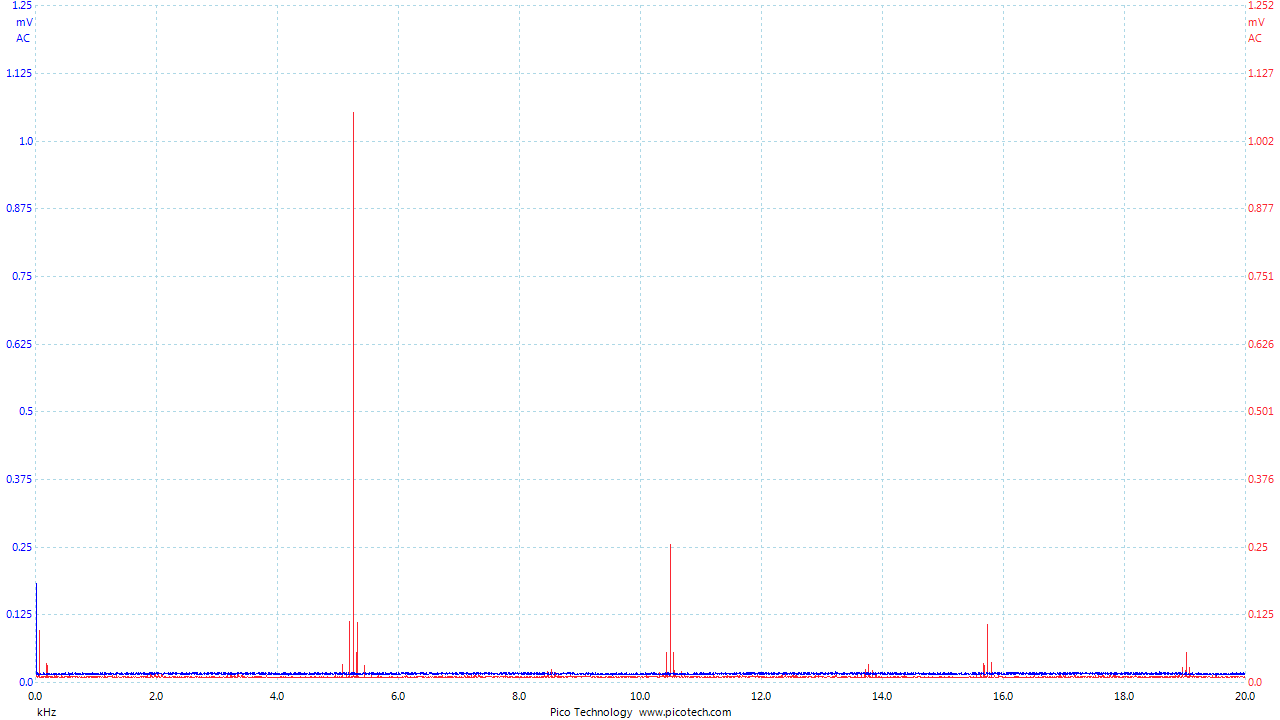Viewport: 1280px width, 720px height.
Task: Click the Pico Technology label
Action: tap(591, 712)
